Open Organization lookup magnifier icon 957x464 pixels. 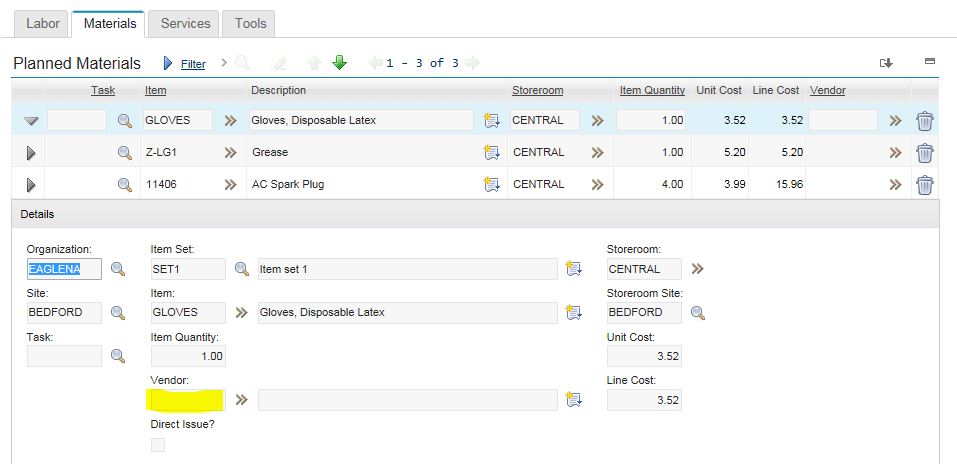118,269
